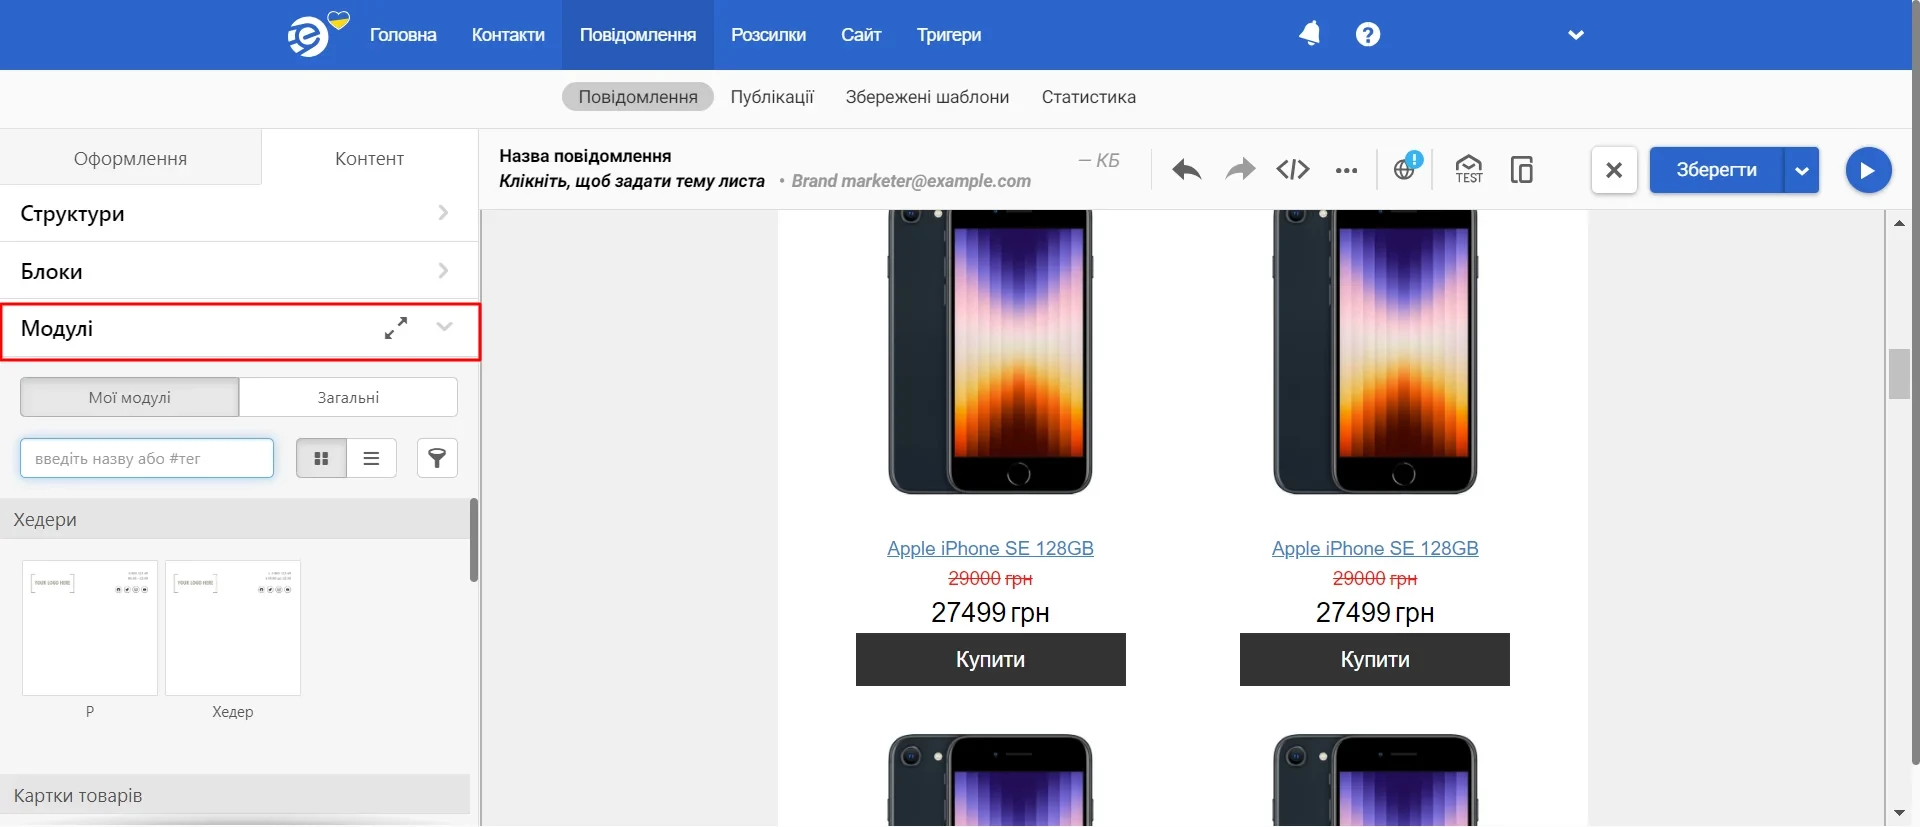Close the message editor

point(1614,170)
